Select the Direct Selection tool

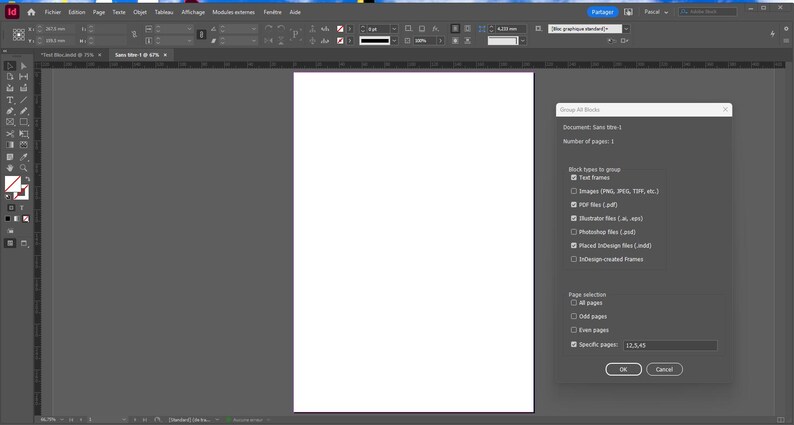click(23, 66)
